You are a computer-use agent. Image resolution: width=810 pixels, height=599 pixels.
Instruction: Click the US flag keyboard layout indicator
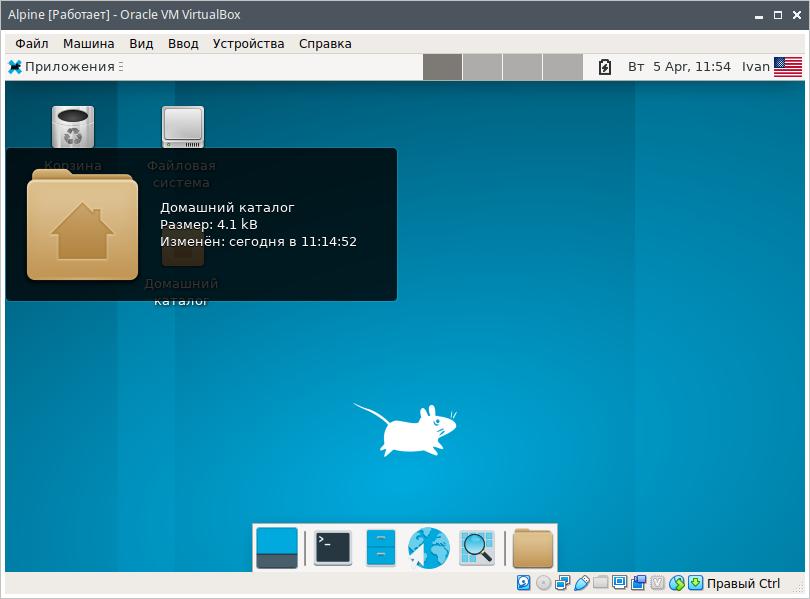coord(788,67)
